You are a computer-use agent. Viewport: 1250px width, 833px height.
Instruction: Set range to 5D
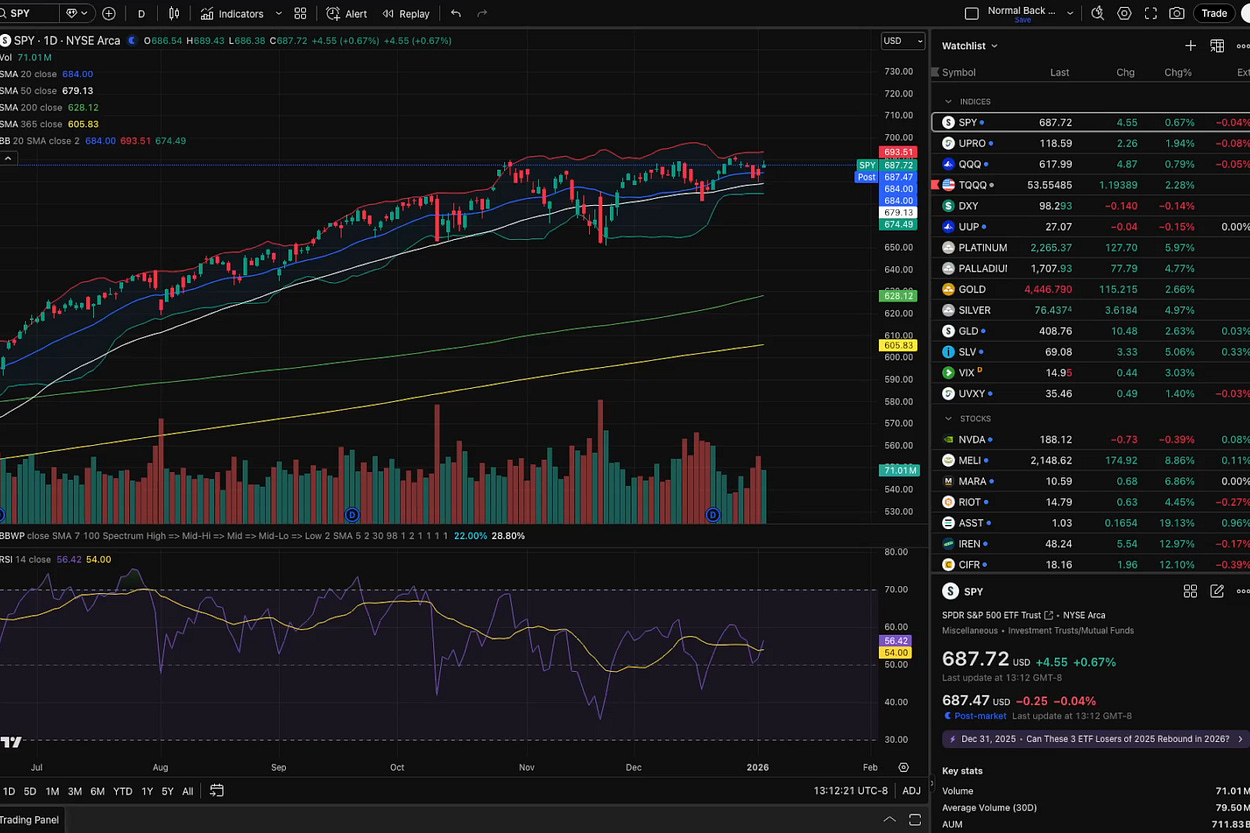click(30, 791)
